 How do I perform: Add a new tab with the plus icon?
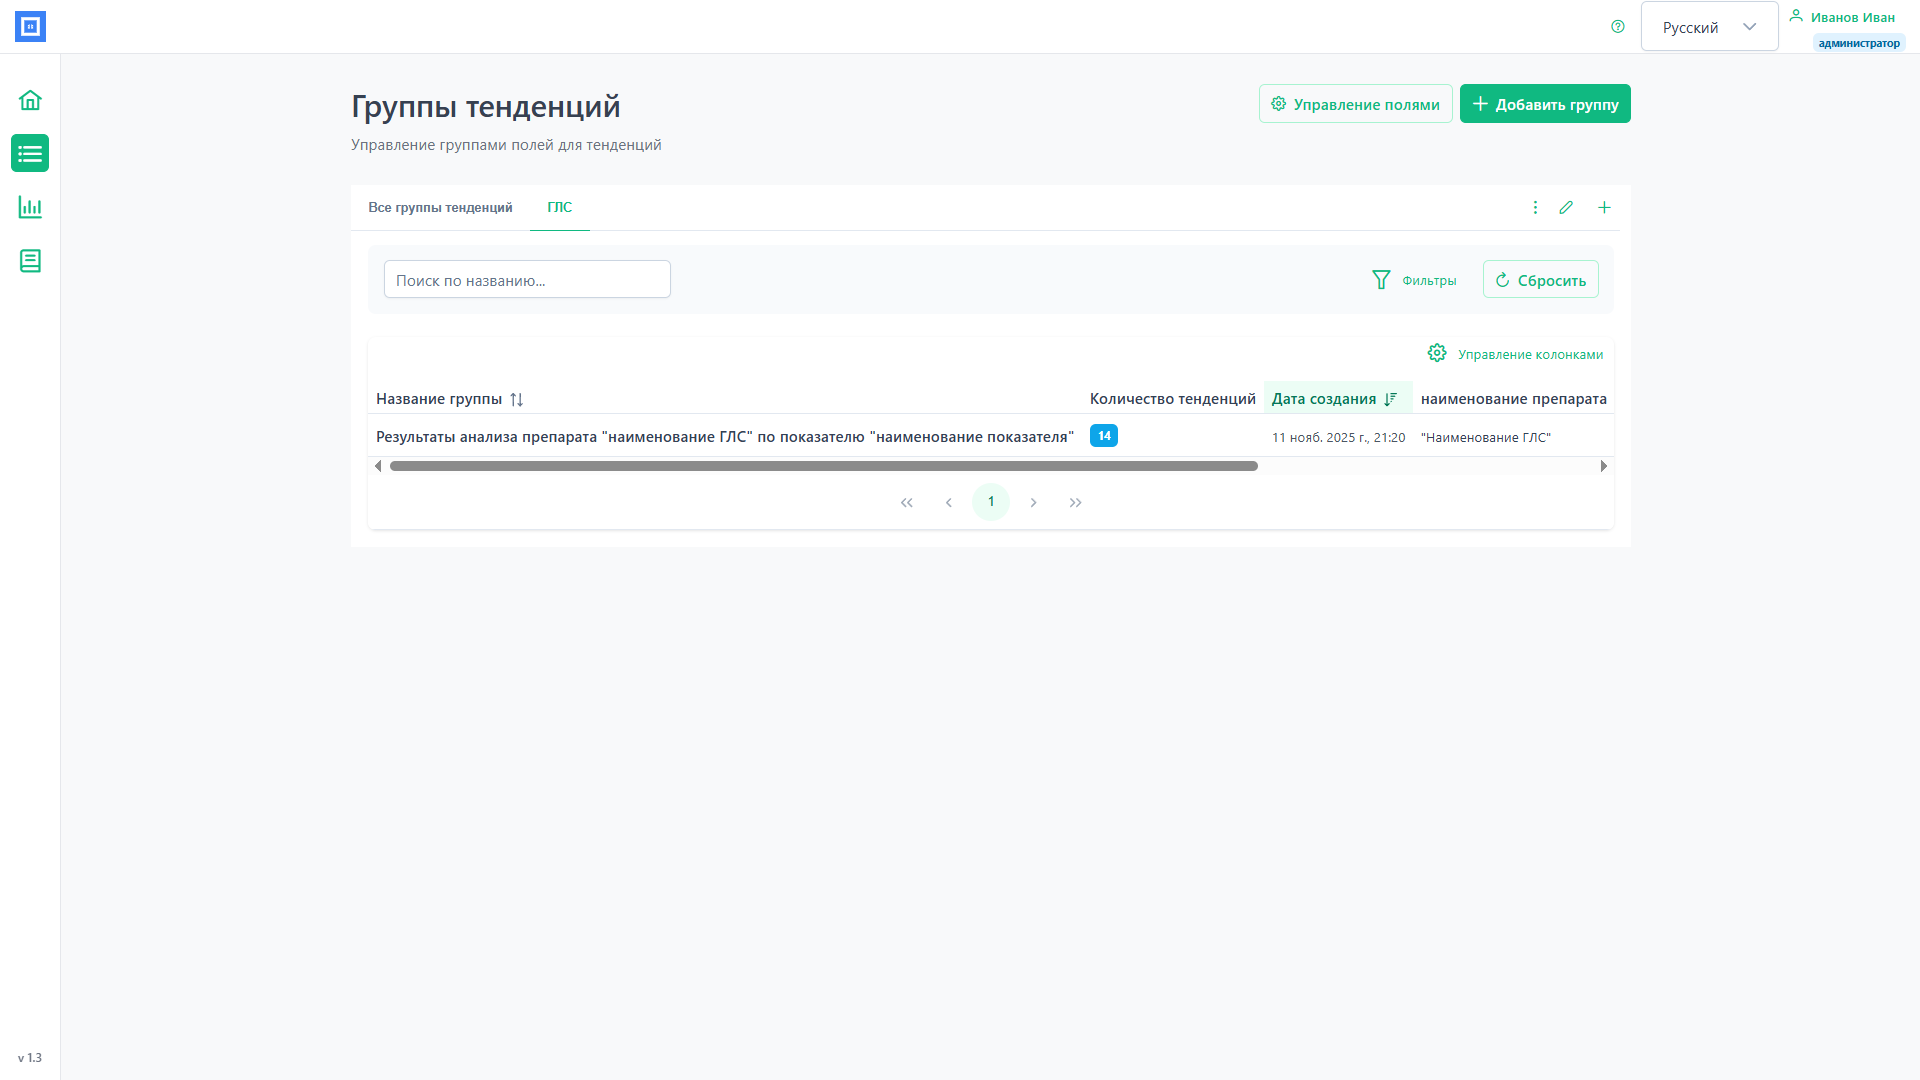coord(1605,208)
